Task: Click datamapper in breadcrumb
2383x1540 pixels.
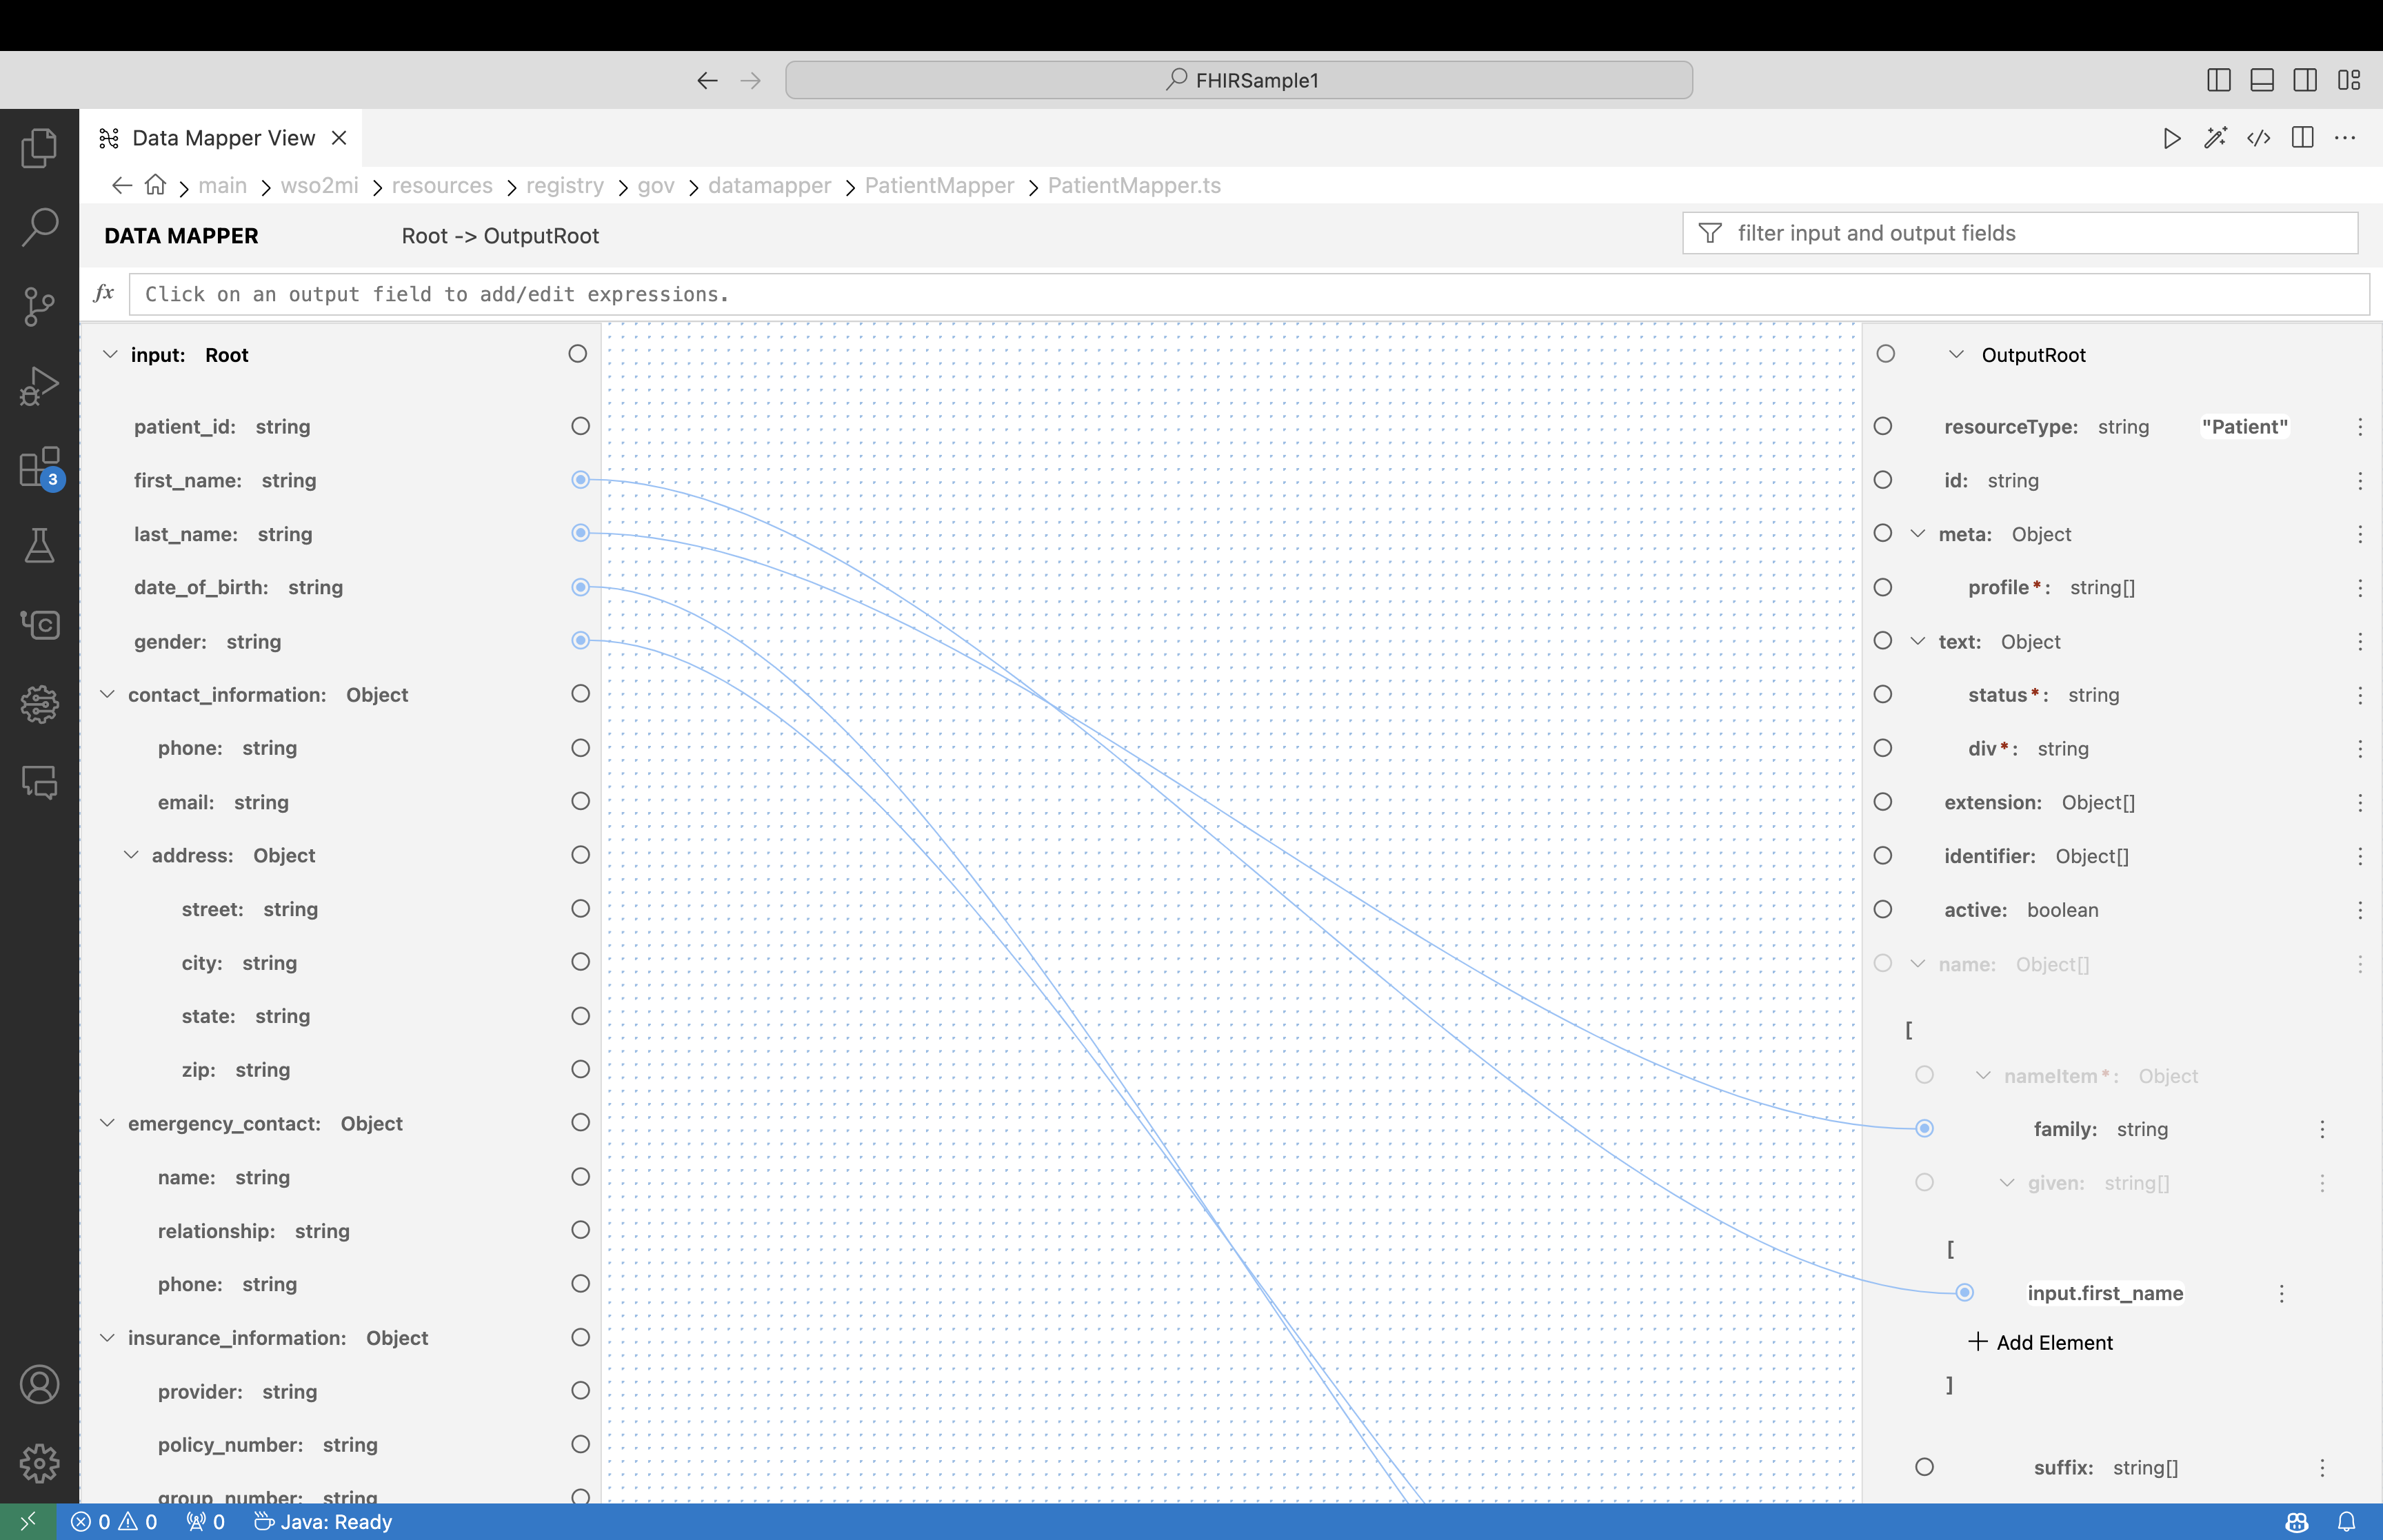Action: (x=769, y=185)
